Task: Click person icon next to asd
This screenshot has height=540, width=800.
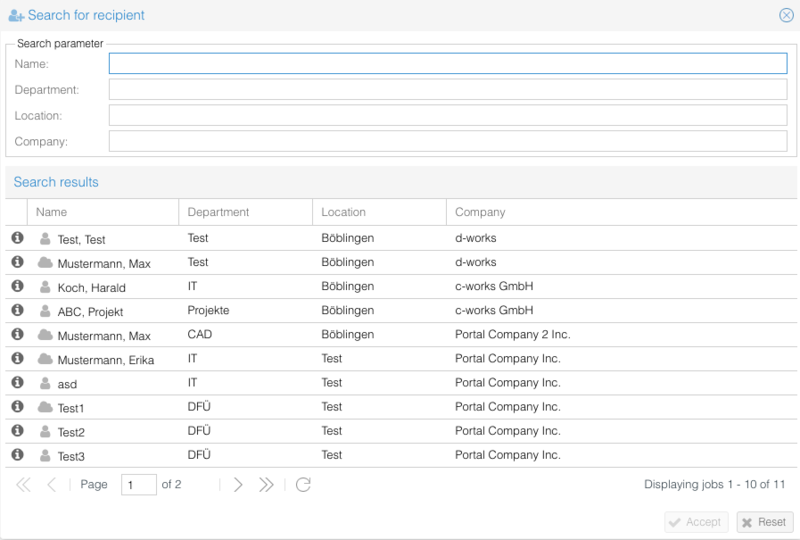Action: 45,383
